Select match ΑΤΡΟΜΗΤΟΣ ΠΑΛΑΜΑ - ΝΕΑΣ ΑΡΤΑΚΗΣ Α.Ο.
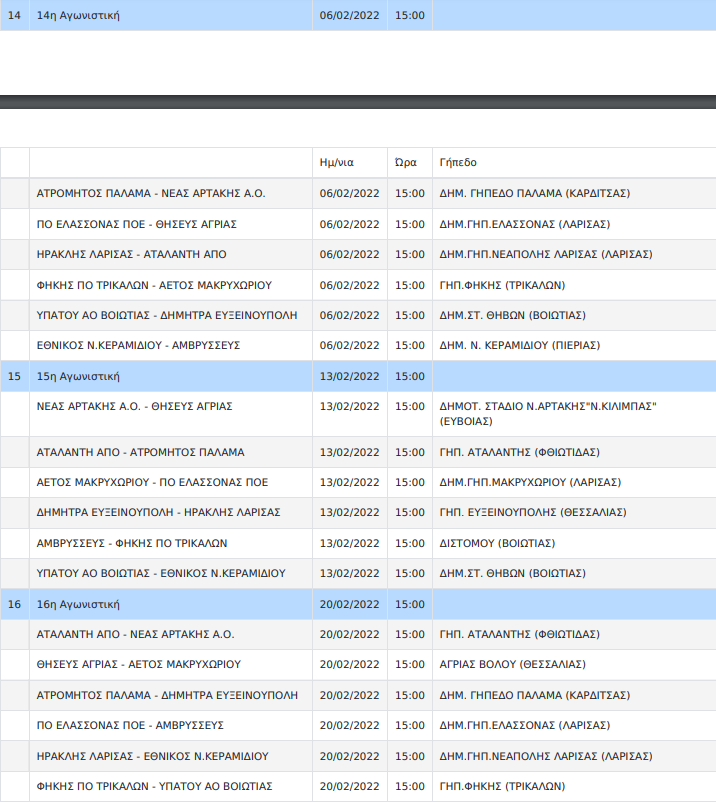 [151, 193]
